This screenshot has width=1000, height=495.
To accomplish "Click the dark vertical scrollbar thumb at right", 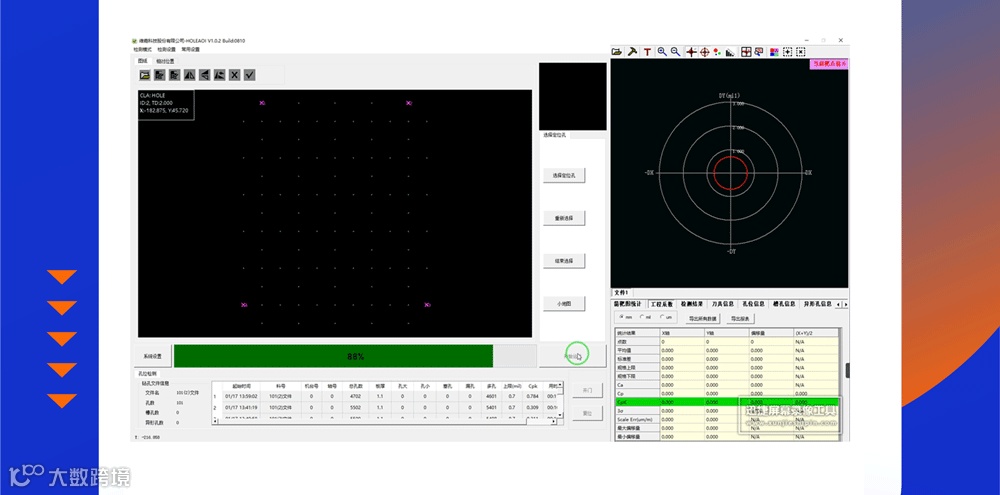I will 848,370.
